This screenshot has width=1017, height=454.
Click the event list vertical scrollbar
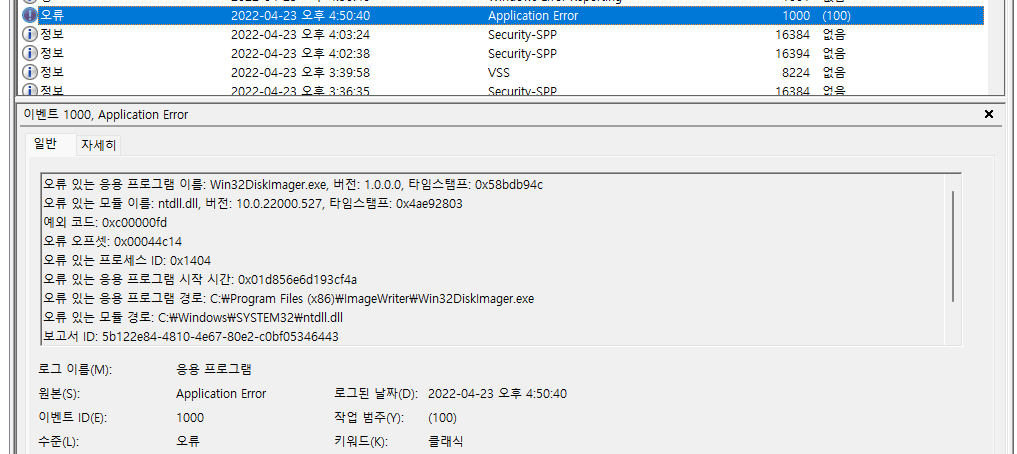pyautogui.click(x=994, y=47)
